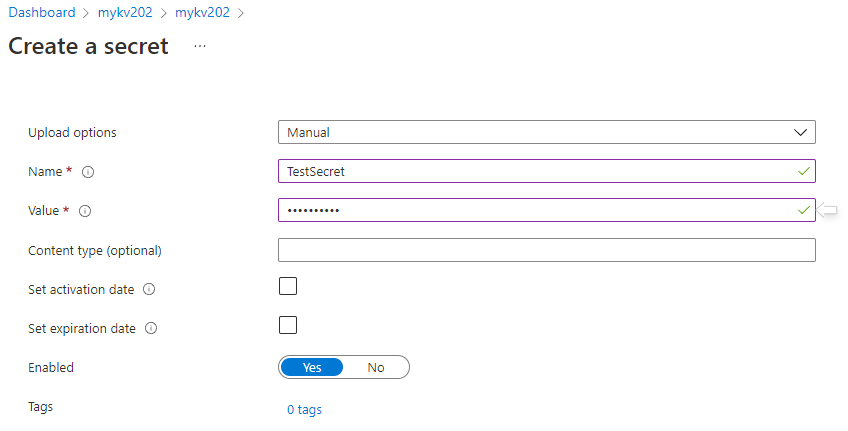
Task: Enable the Set expiration date checkbox
Action: point(288,325)
